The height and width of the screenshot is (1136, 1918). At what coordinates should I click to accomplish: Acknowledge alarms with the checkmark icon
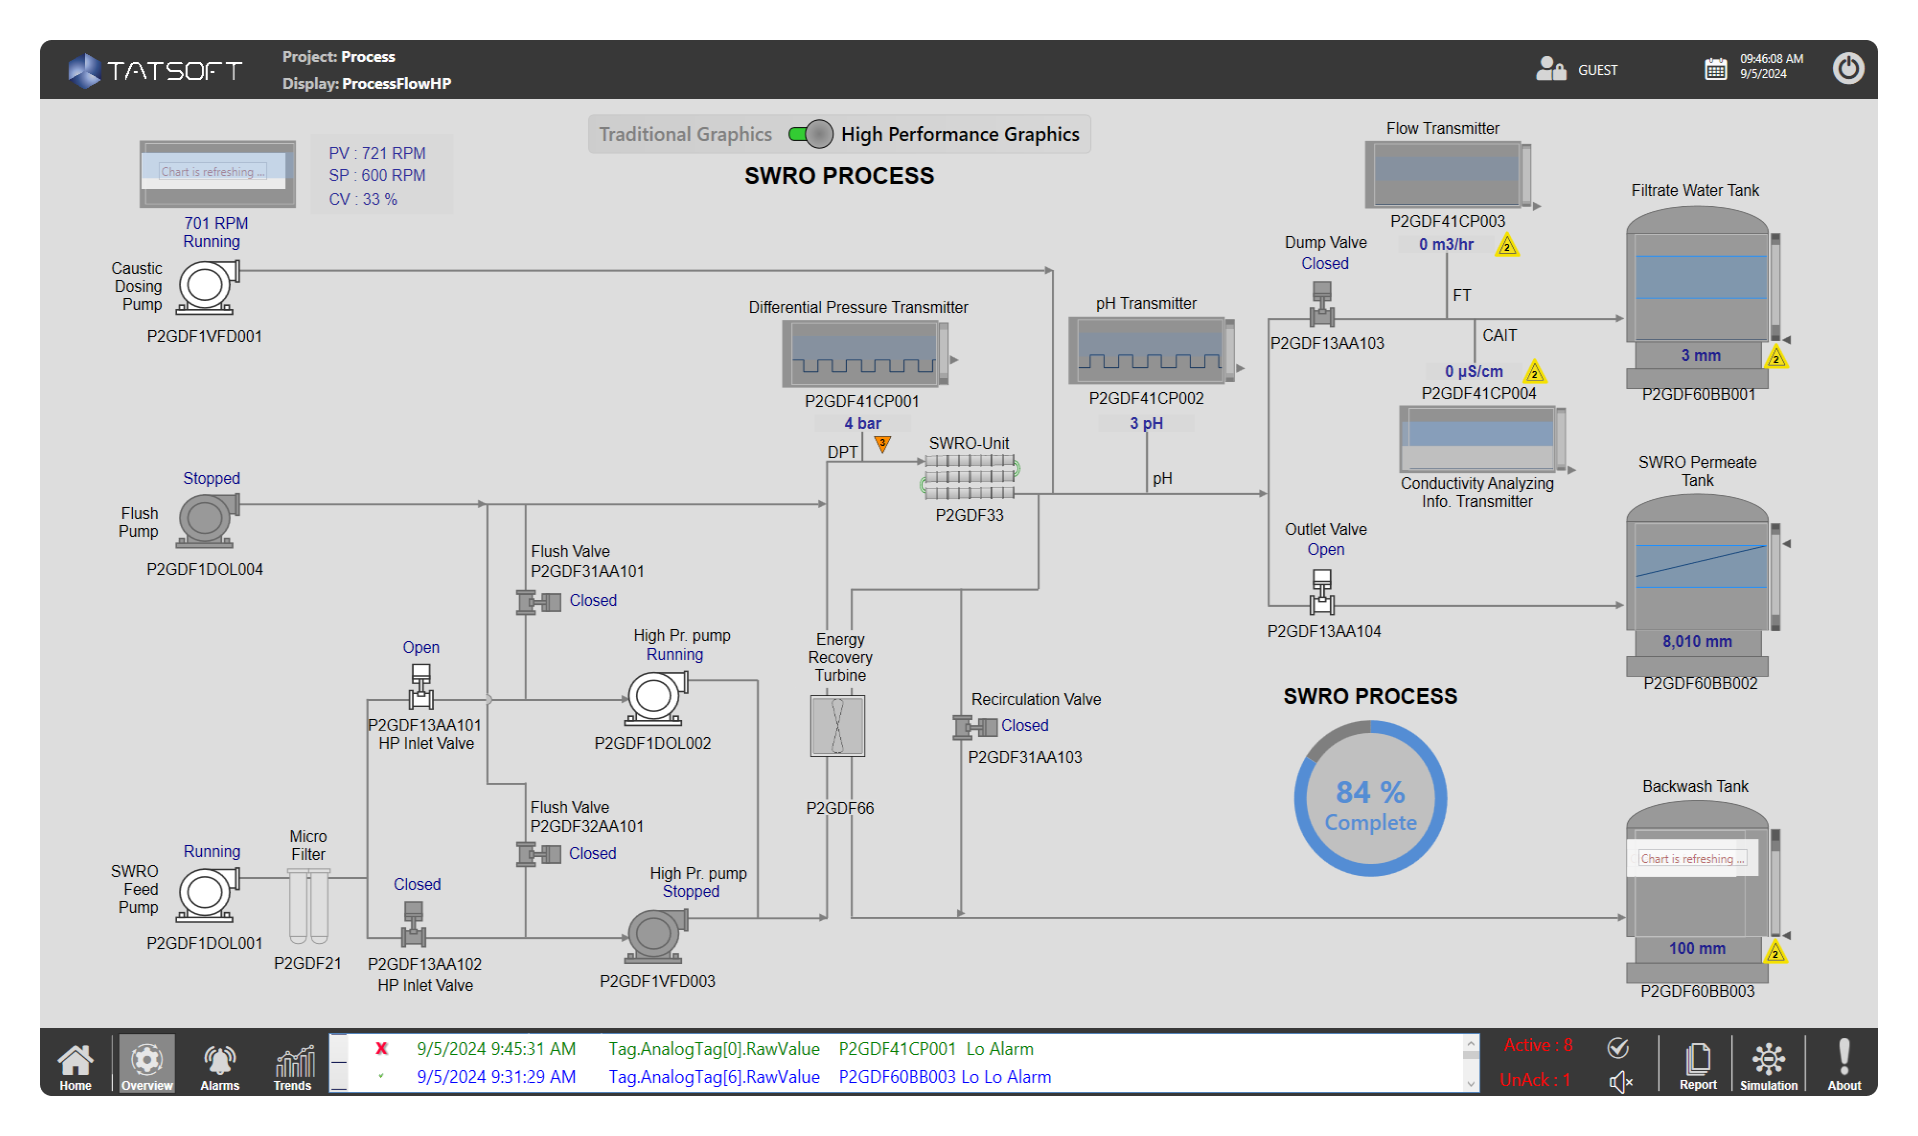tap(1618, 1048)
